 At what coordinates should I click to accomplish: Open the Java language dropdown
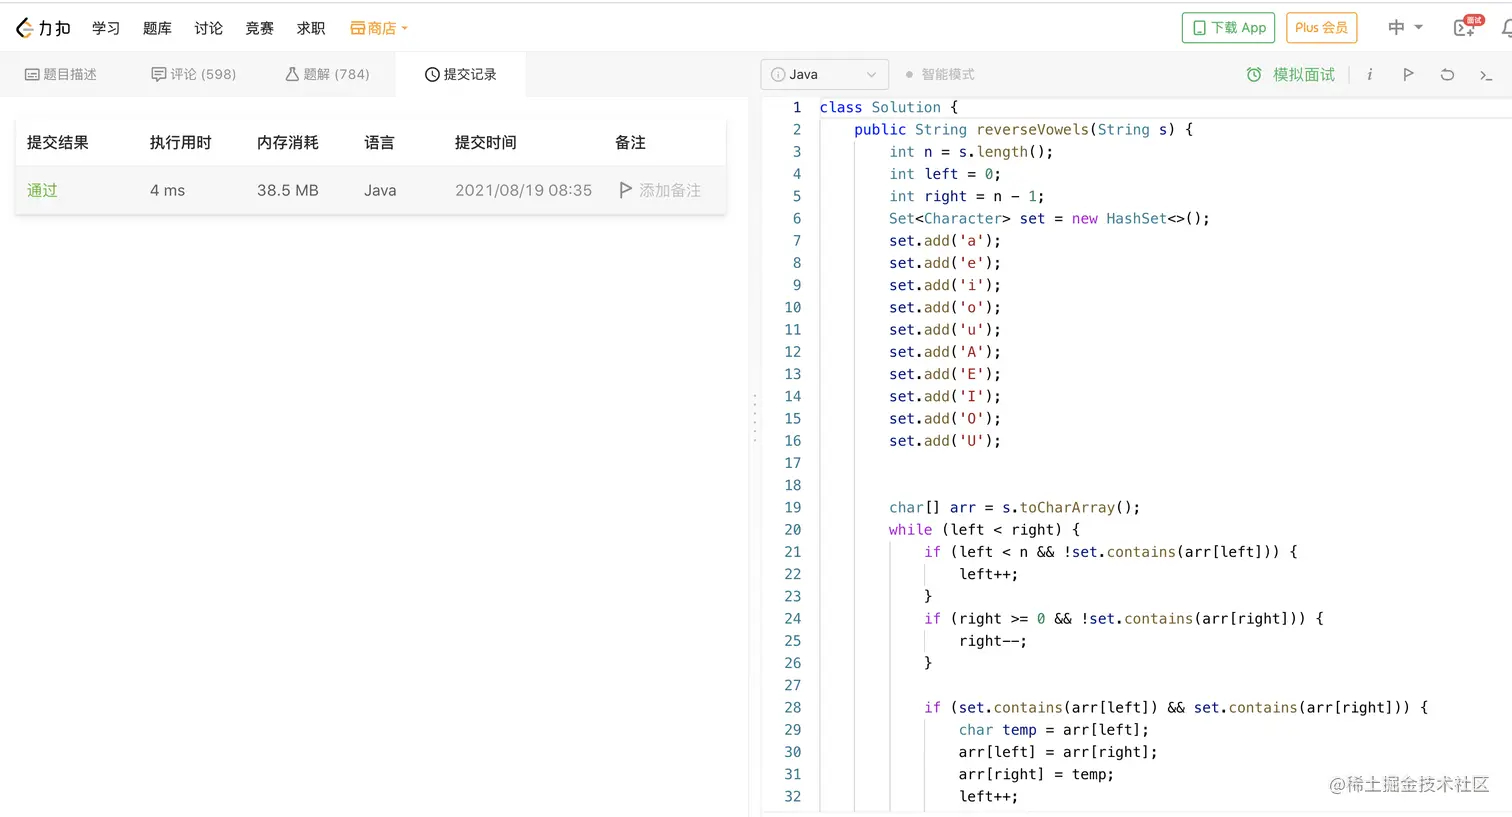[x=824, y=74]
